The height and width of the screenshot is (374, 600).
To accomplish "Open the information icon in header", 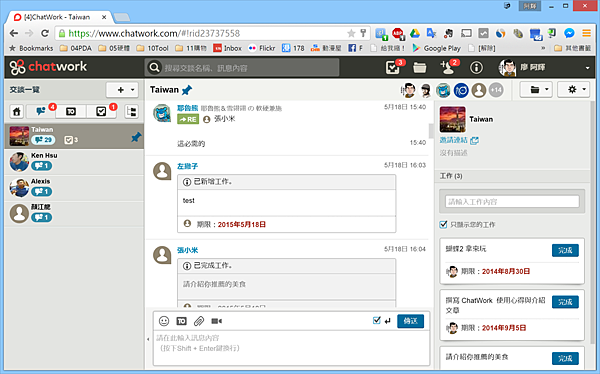I will [x=476, y=68].
